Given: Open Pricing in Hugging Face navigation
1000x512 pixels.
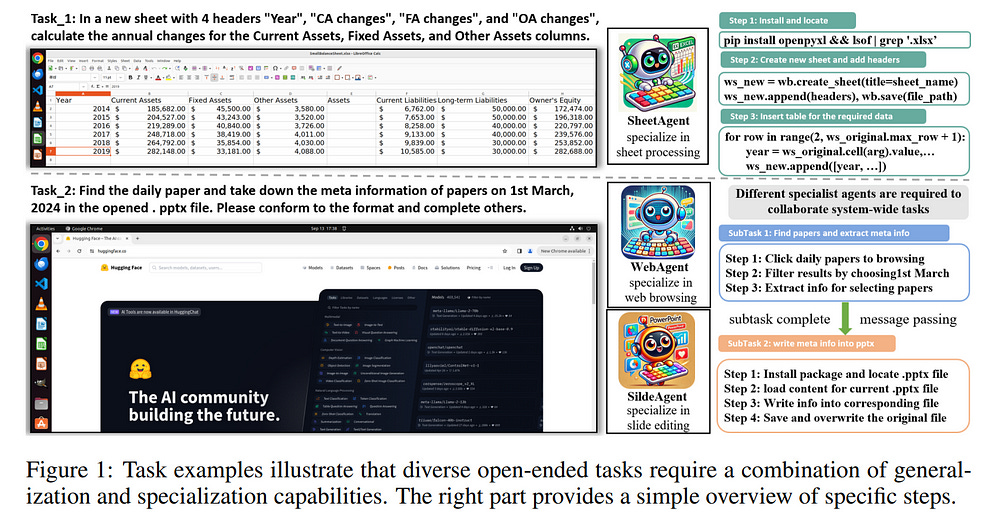Looking at the screenshot, I should click(x=473, y=268).
